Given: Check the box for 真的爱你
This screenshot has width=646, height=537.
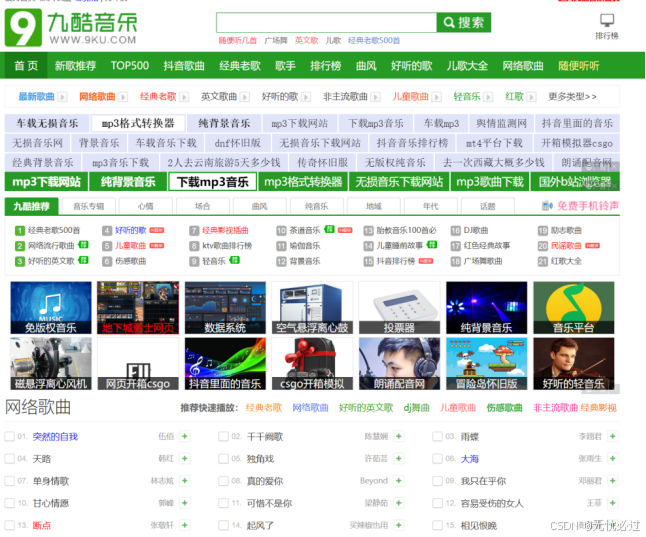Looking at the screenshot, I should click(x=223, y=481).
